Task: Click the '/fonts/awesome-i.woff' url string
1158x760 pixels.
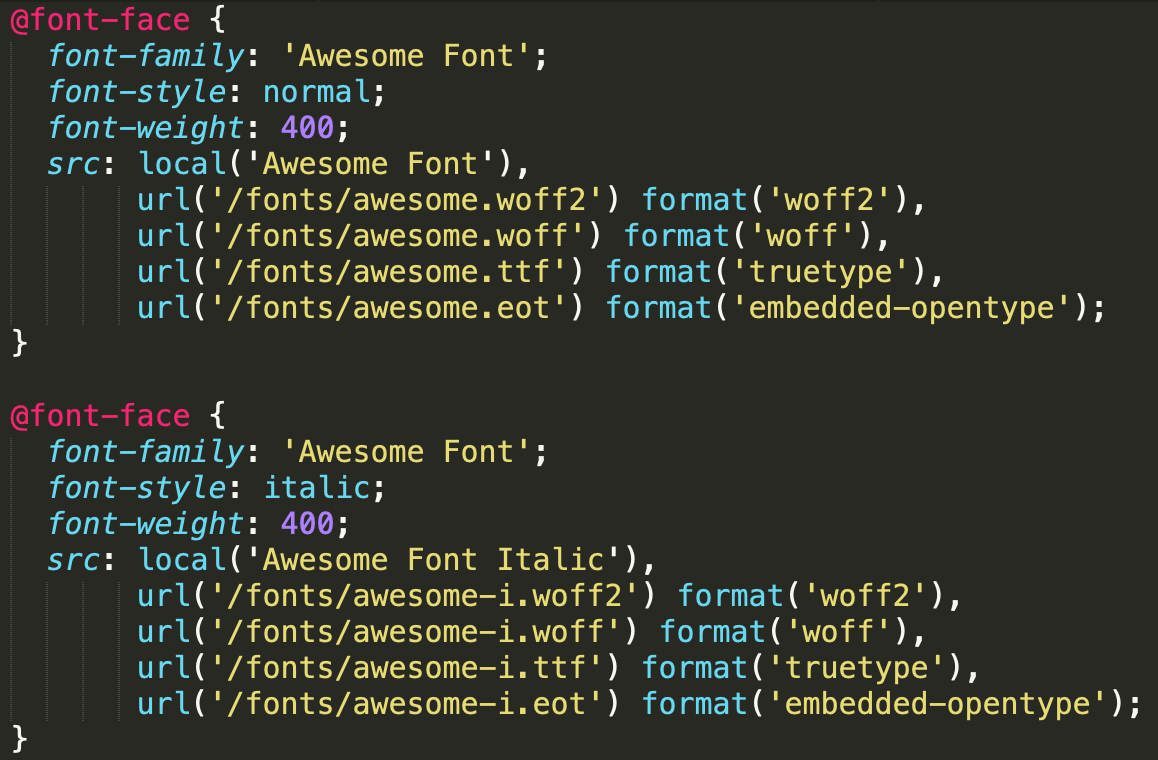Action: (x=417, y=632)
